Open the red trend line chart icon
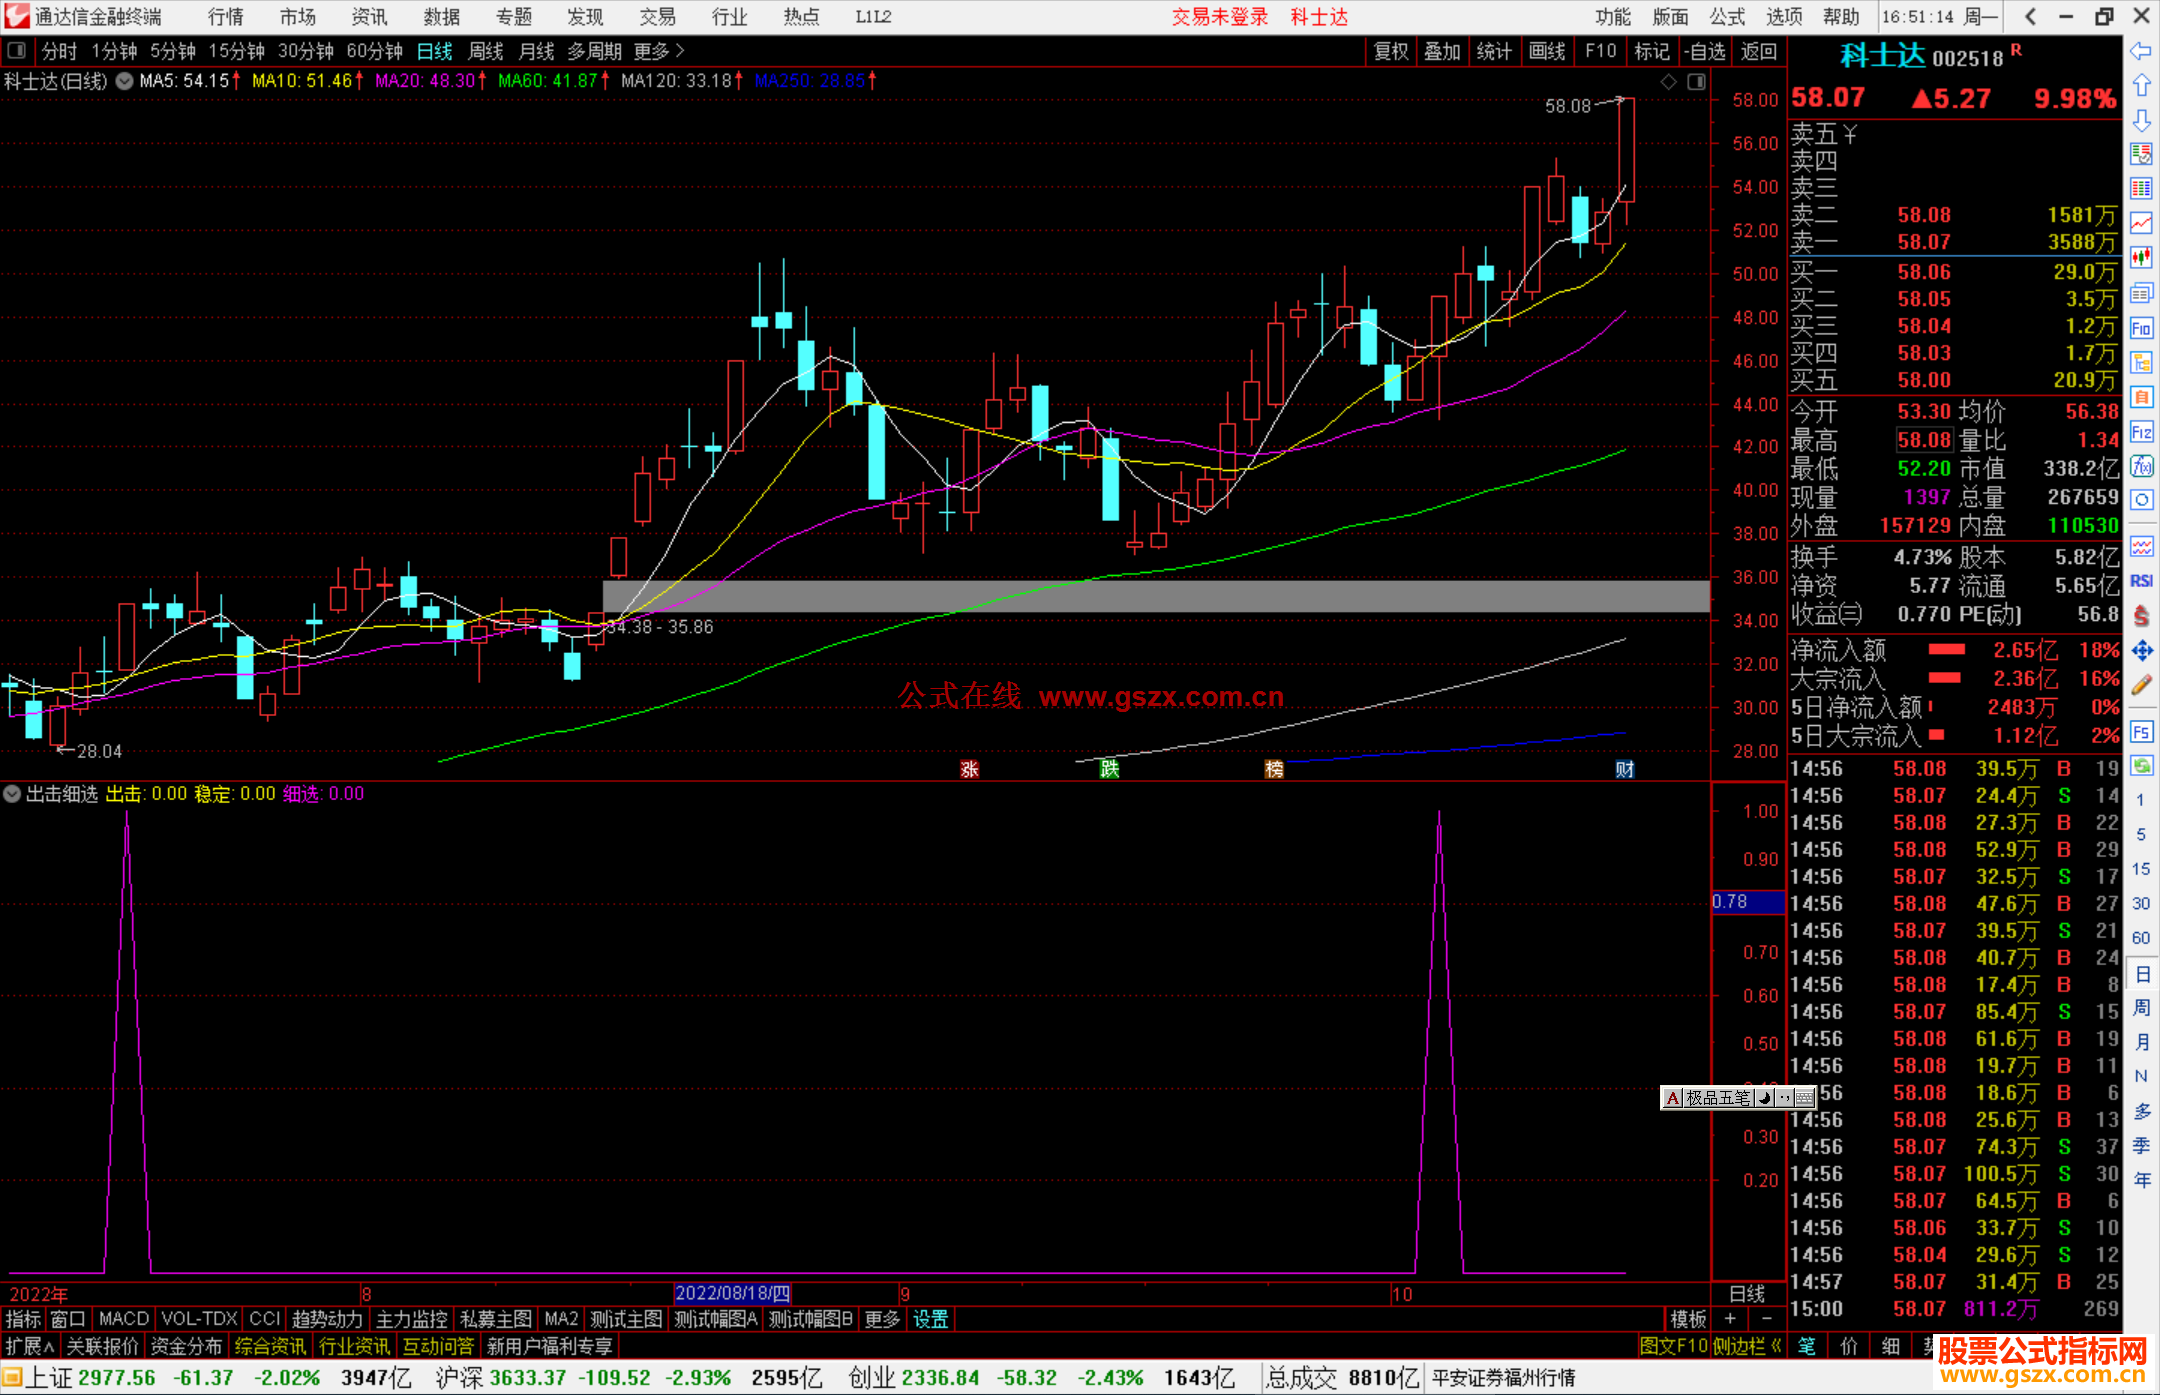The image size is (2160, 1395). (2141, 223)
